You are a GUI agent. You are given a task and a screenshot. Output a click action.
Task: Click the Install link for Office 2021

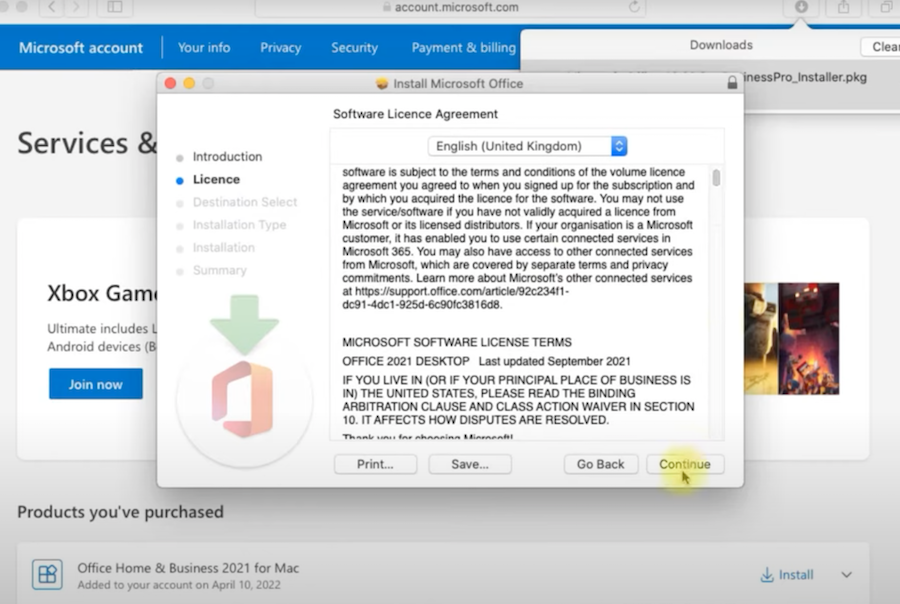pos(786,575)
